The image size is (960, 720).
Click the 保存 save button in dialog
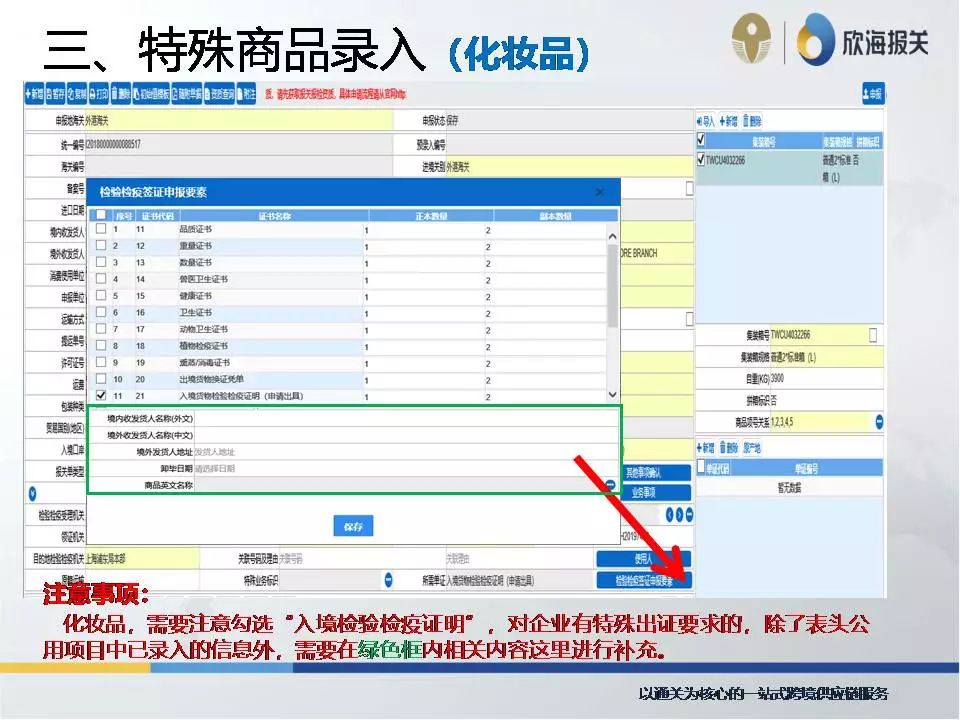(x=354, y=523)
